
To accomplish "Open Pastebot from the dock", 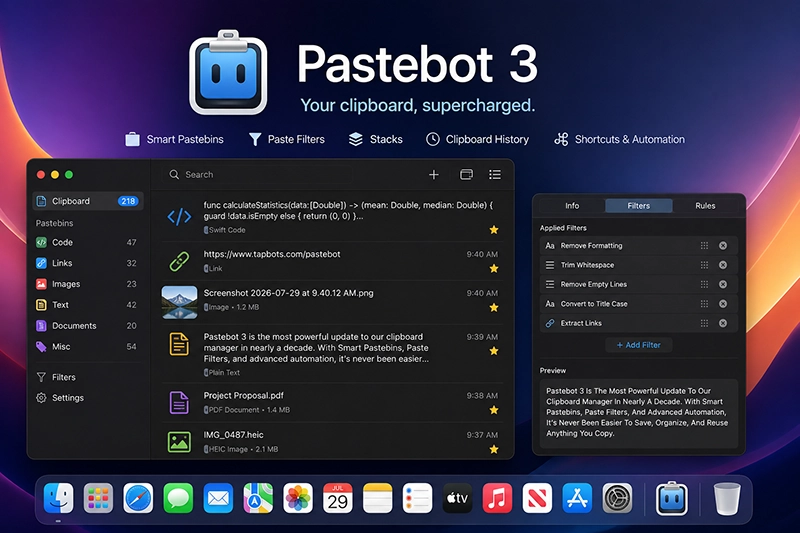I will coord(671,498).
